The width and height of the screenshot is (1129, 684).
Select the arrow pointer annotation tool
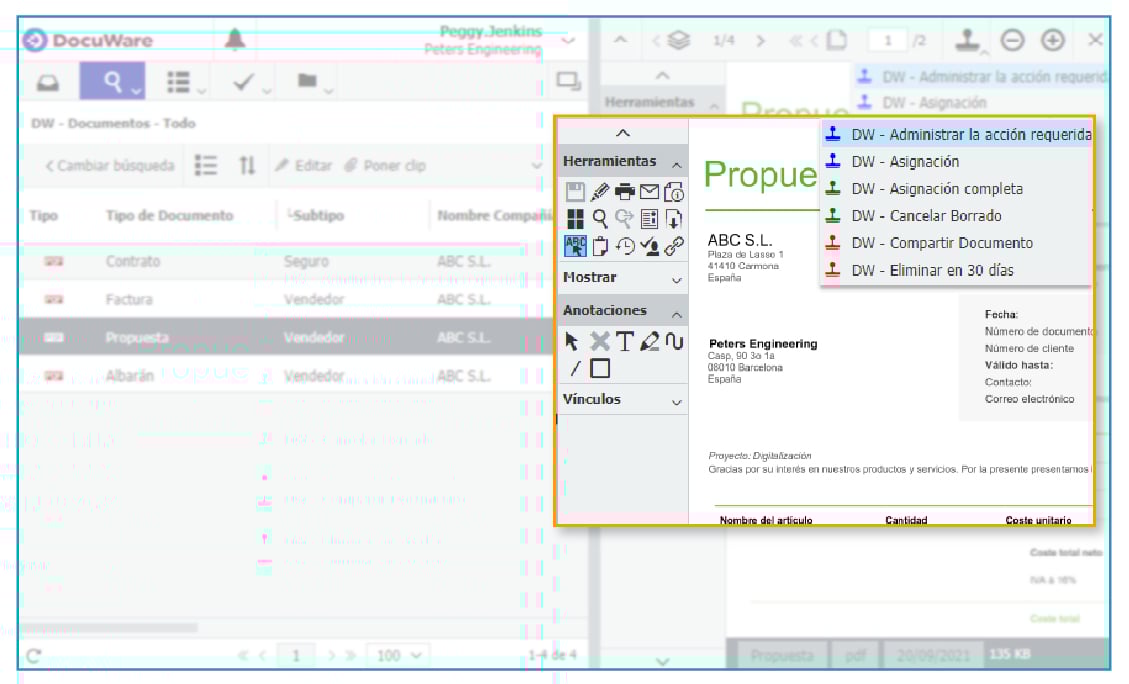(x=572, y=342)
